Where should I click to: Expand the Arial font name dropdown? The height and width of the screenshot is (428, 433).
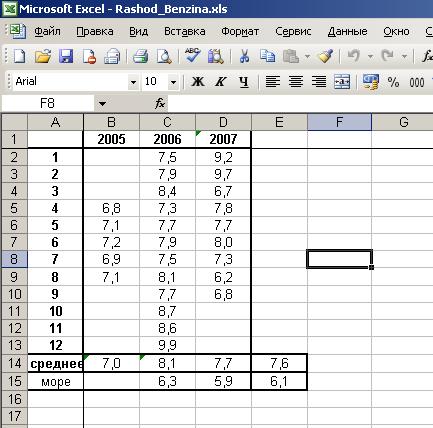tap(133, 82)
